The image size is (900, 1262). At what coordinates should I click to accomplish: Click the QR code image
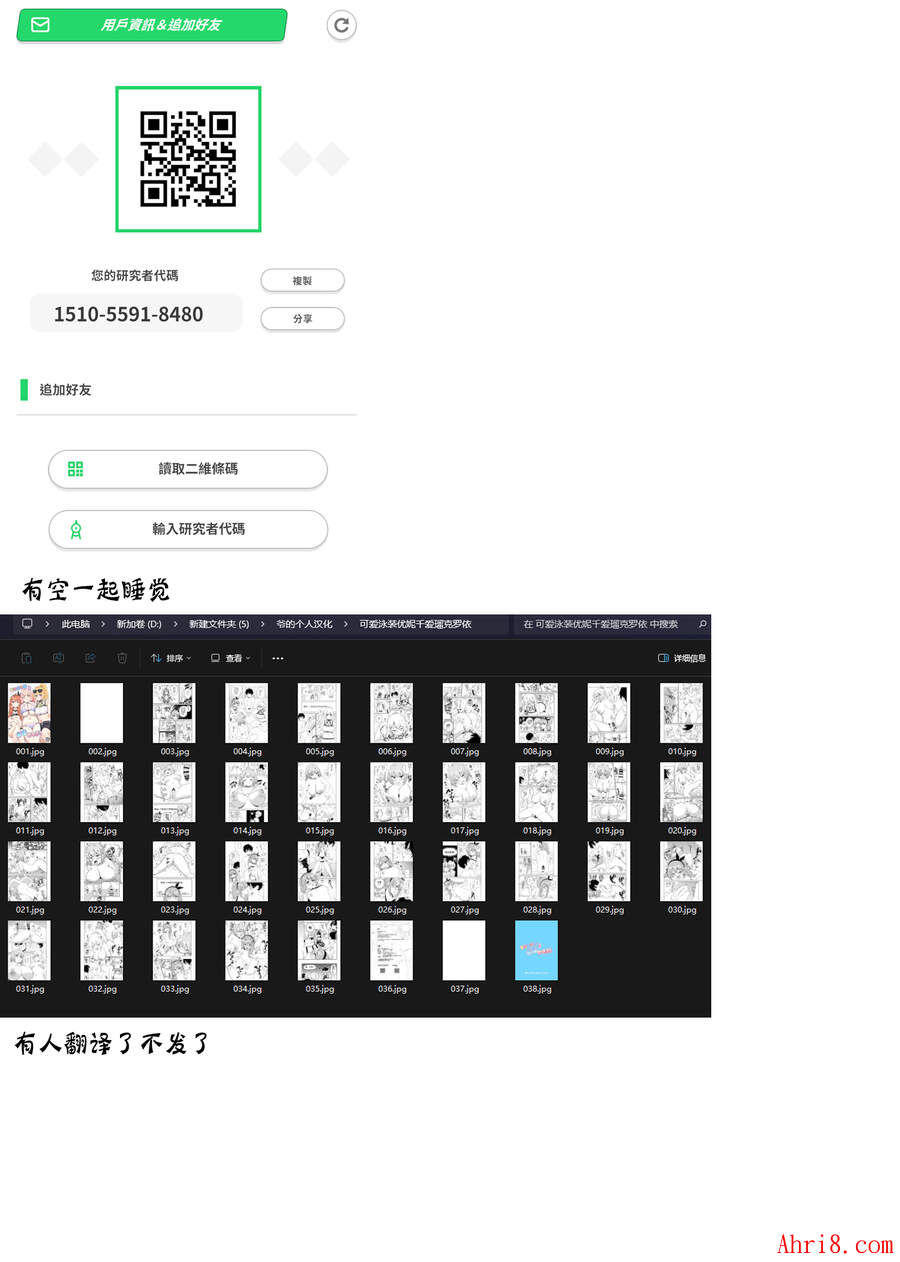[x=188, y=159]
